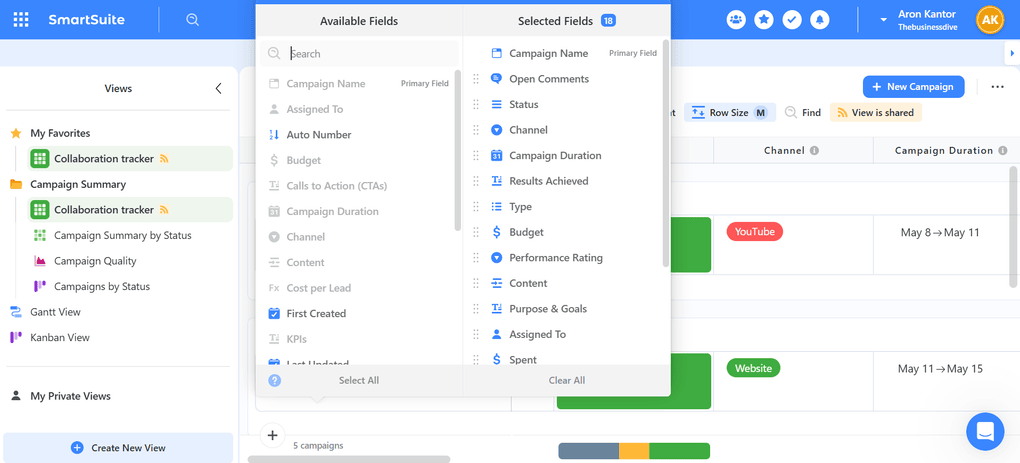The height and width of the screenshot is (463, 1020).
Task: Click Create New View button
Action: click(x=118, y=447)
